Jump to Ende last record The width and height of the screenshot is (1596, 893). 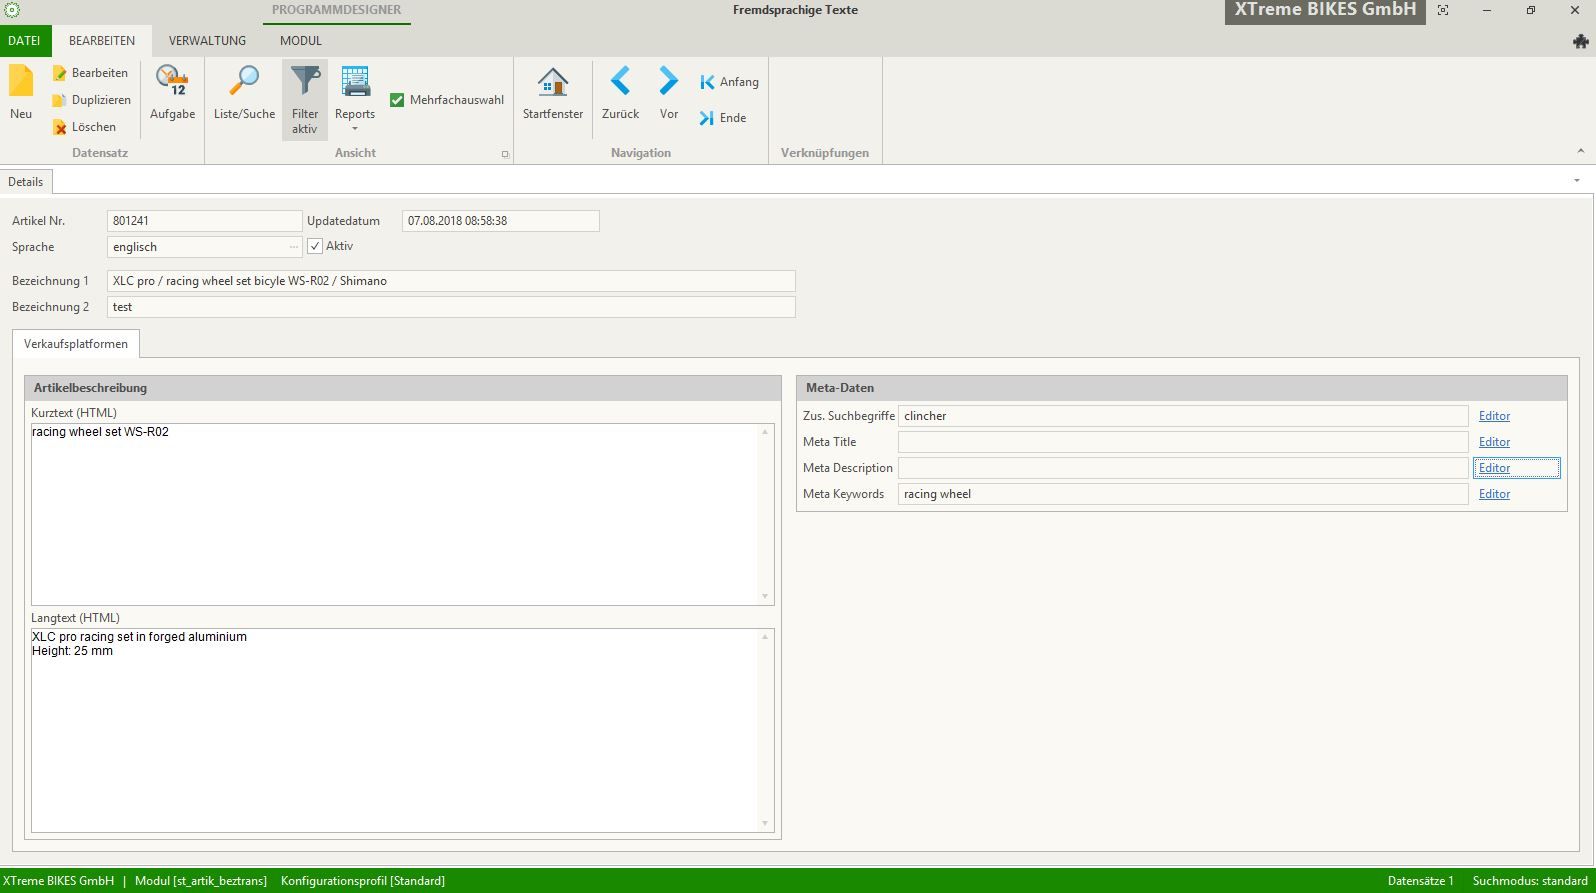(707, 118)
